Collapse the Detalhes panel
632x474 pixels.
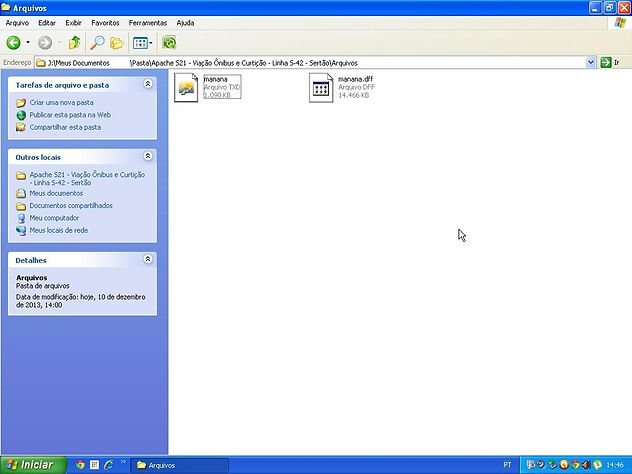pyautogui.click(x=148, y=259)
